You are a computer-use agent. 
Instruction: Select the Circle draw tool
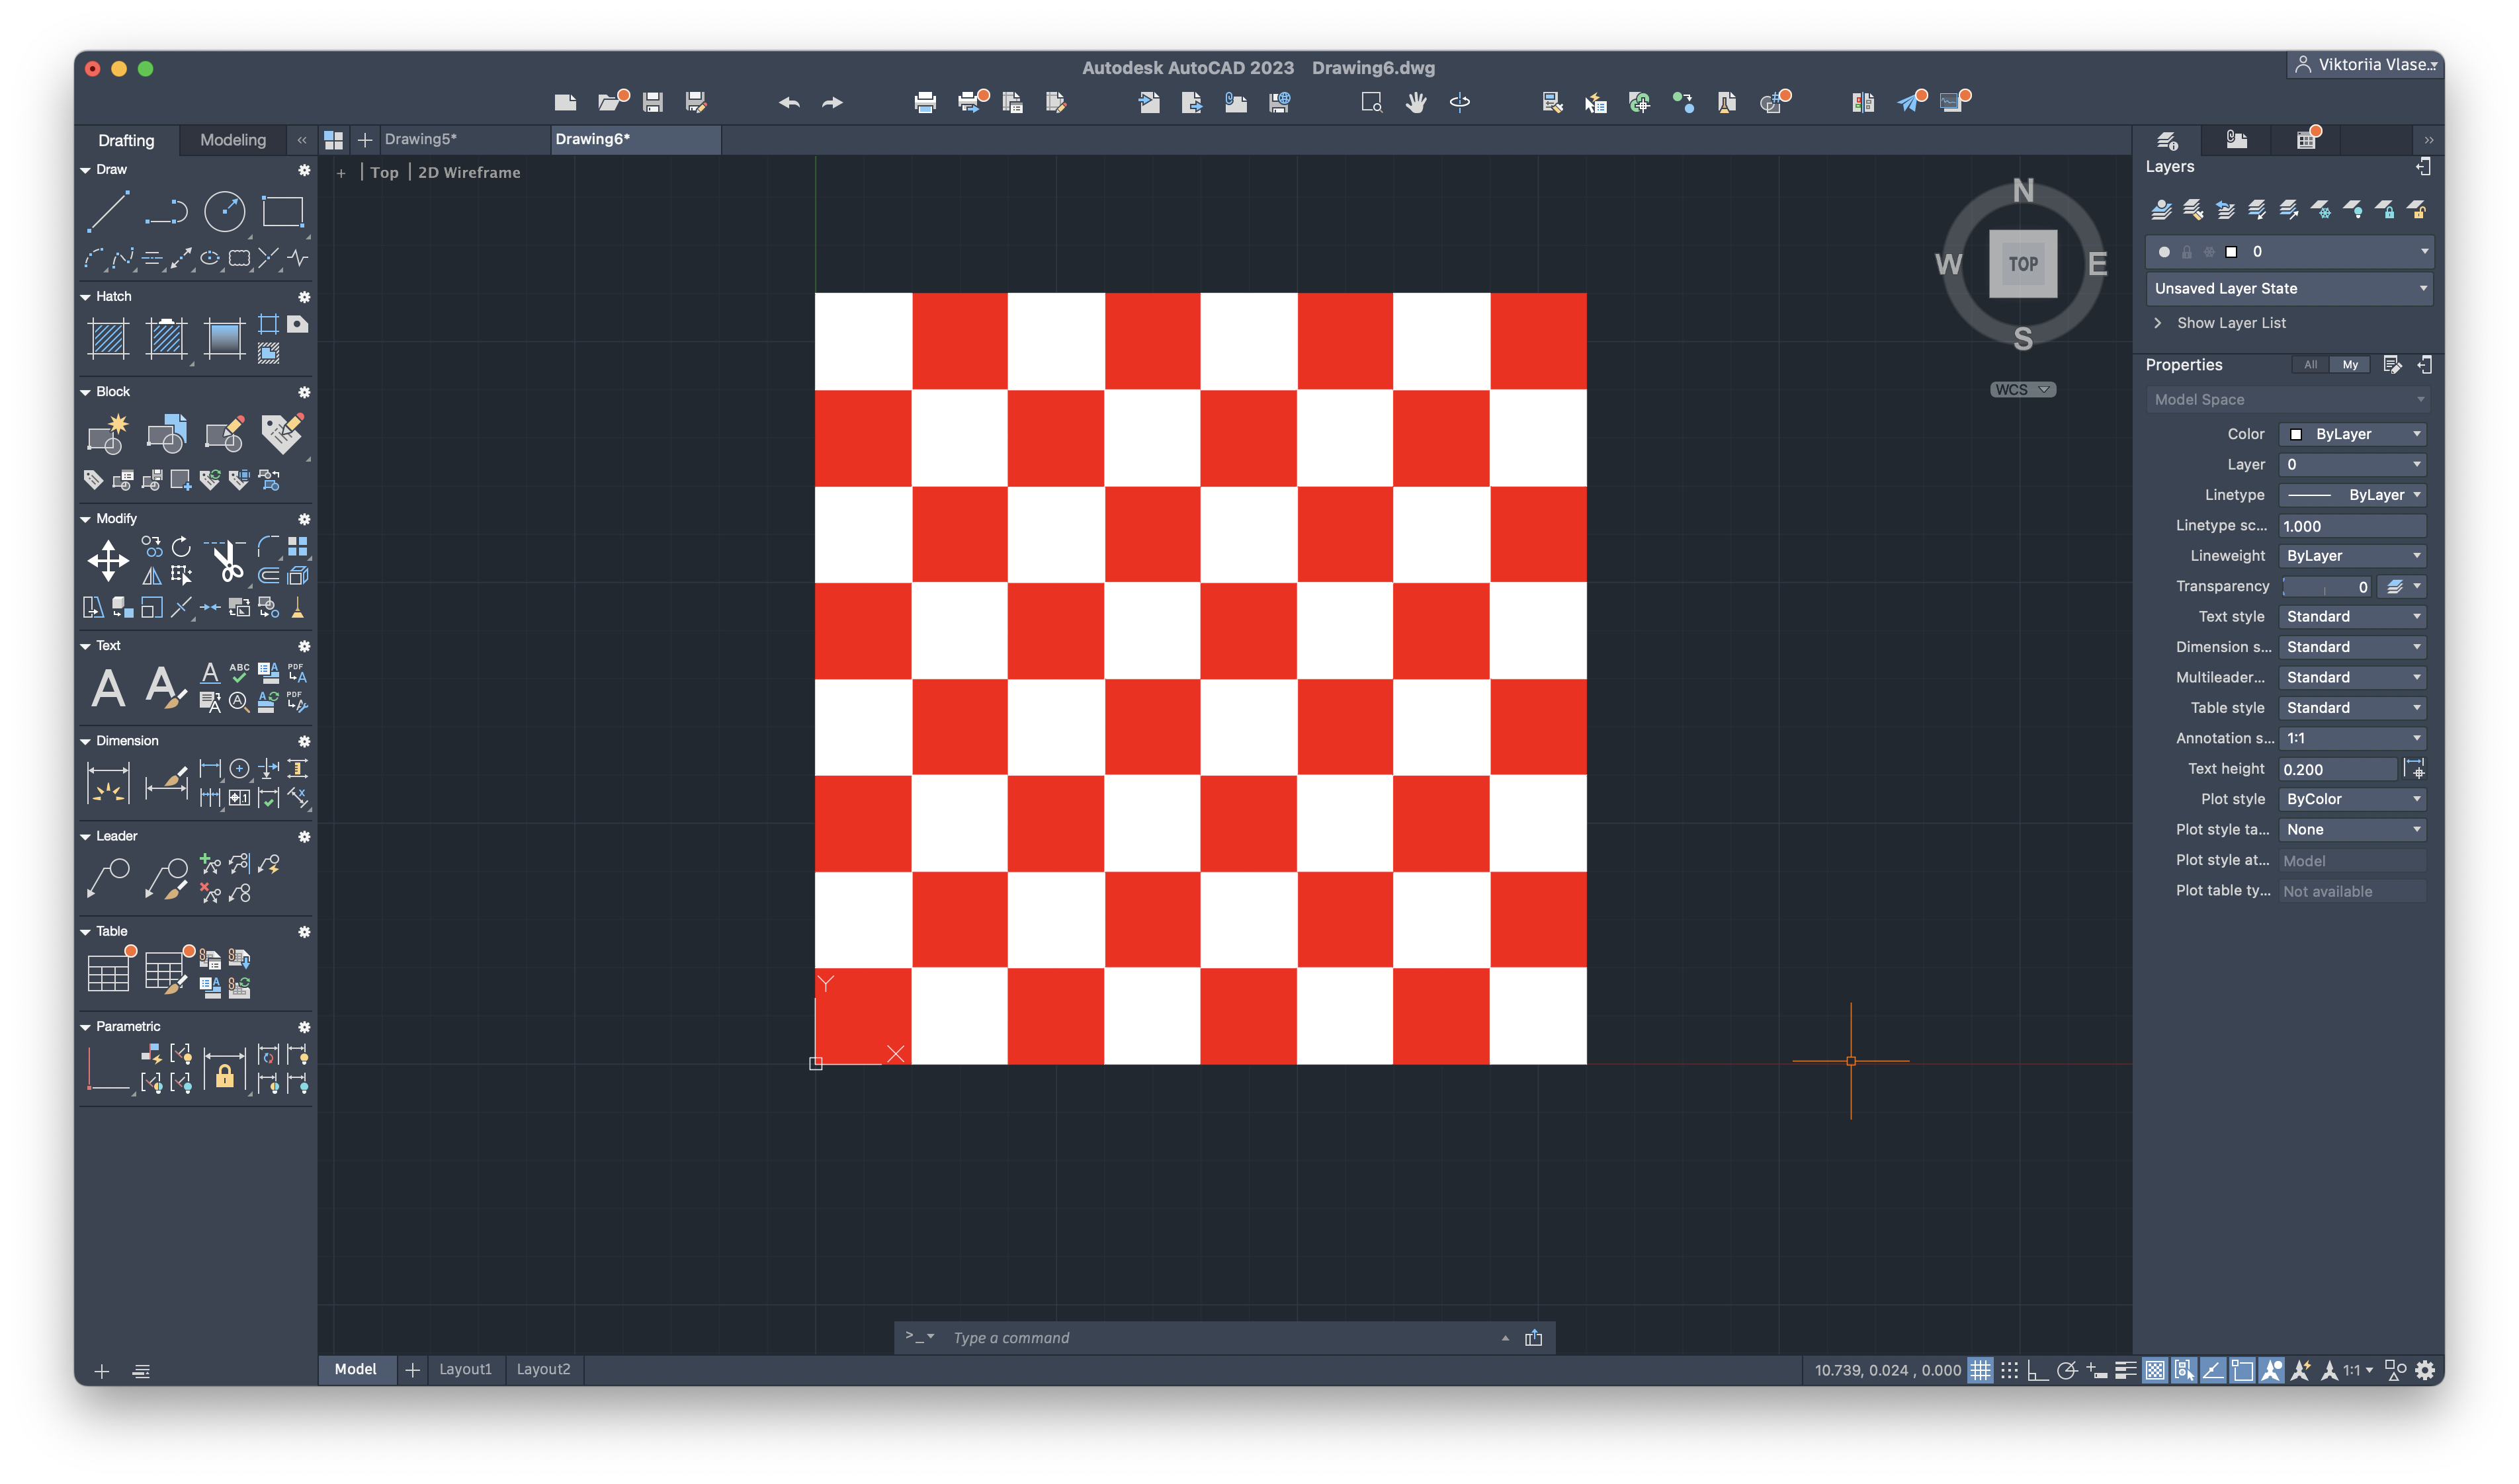tap(224, 212)
